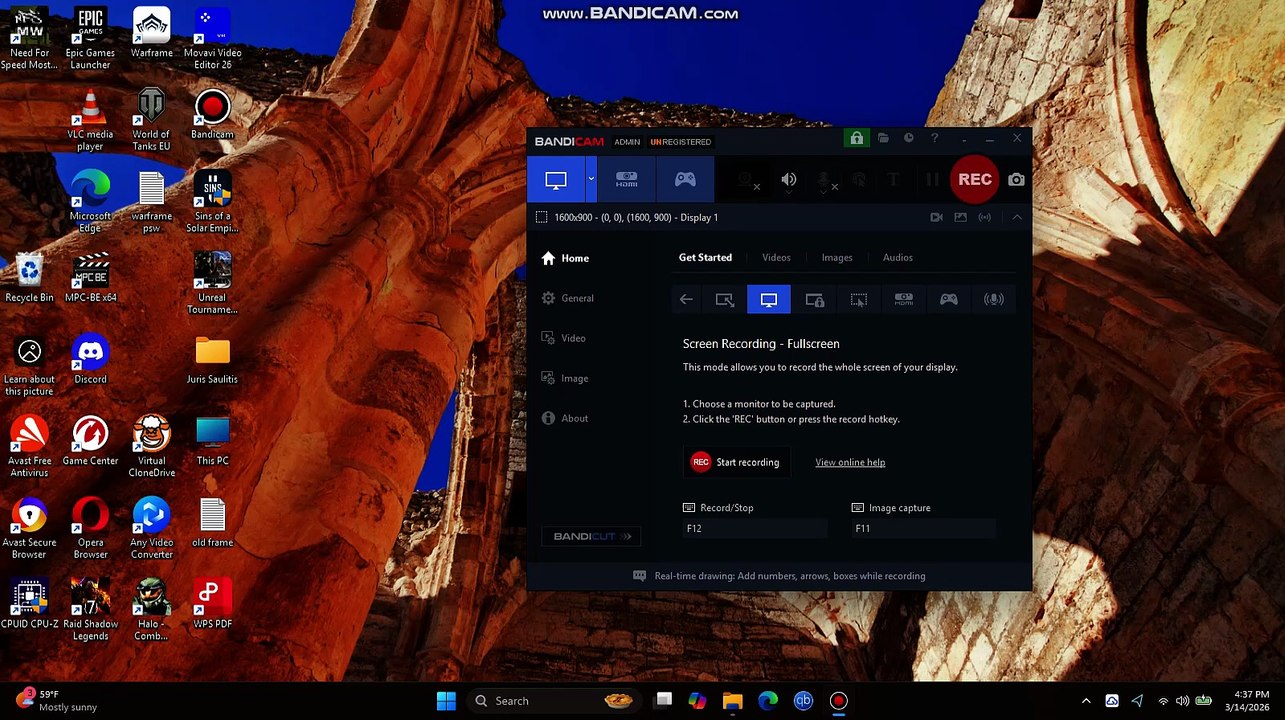
Task: Select rectangle area recording mode icon
Action: tap(725, 299)
